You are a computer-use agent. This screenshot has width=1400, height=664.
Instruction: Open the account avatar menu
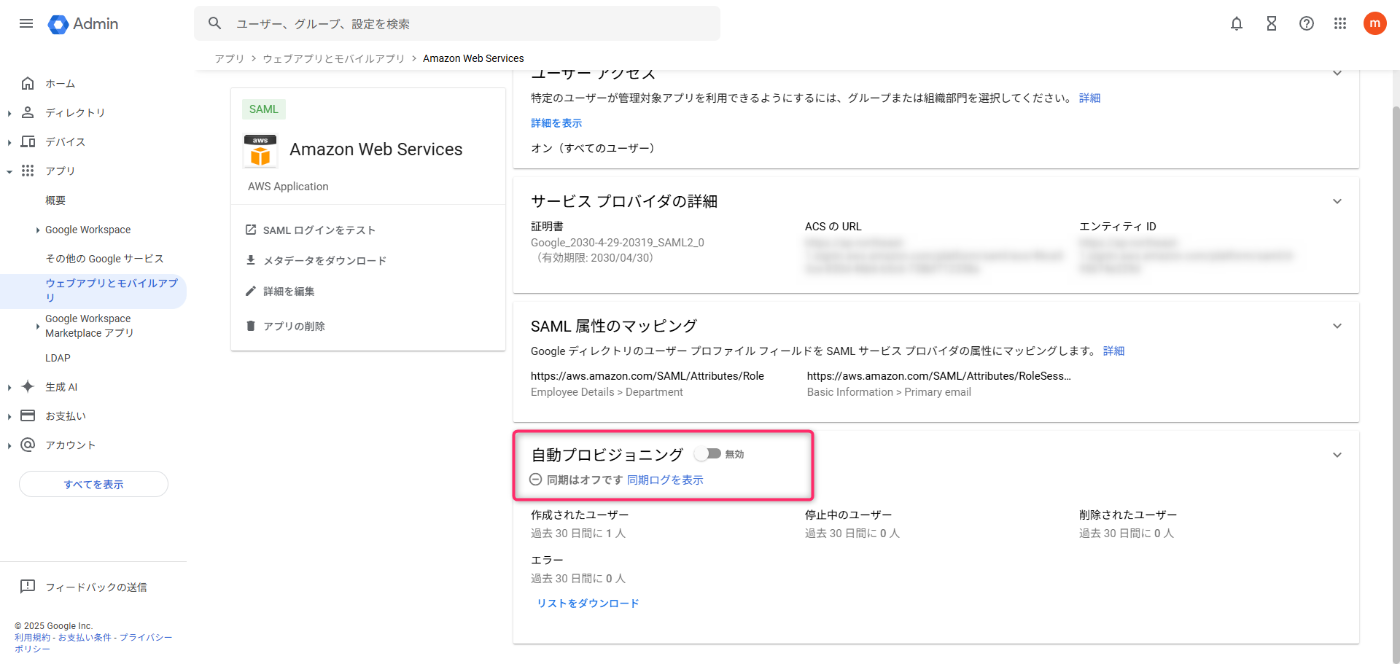[x=1375, y=23]
